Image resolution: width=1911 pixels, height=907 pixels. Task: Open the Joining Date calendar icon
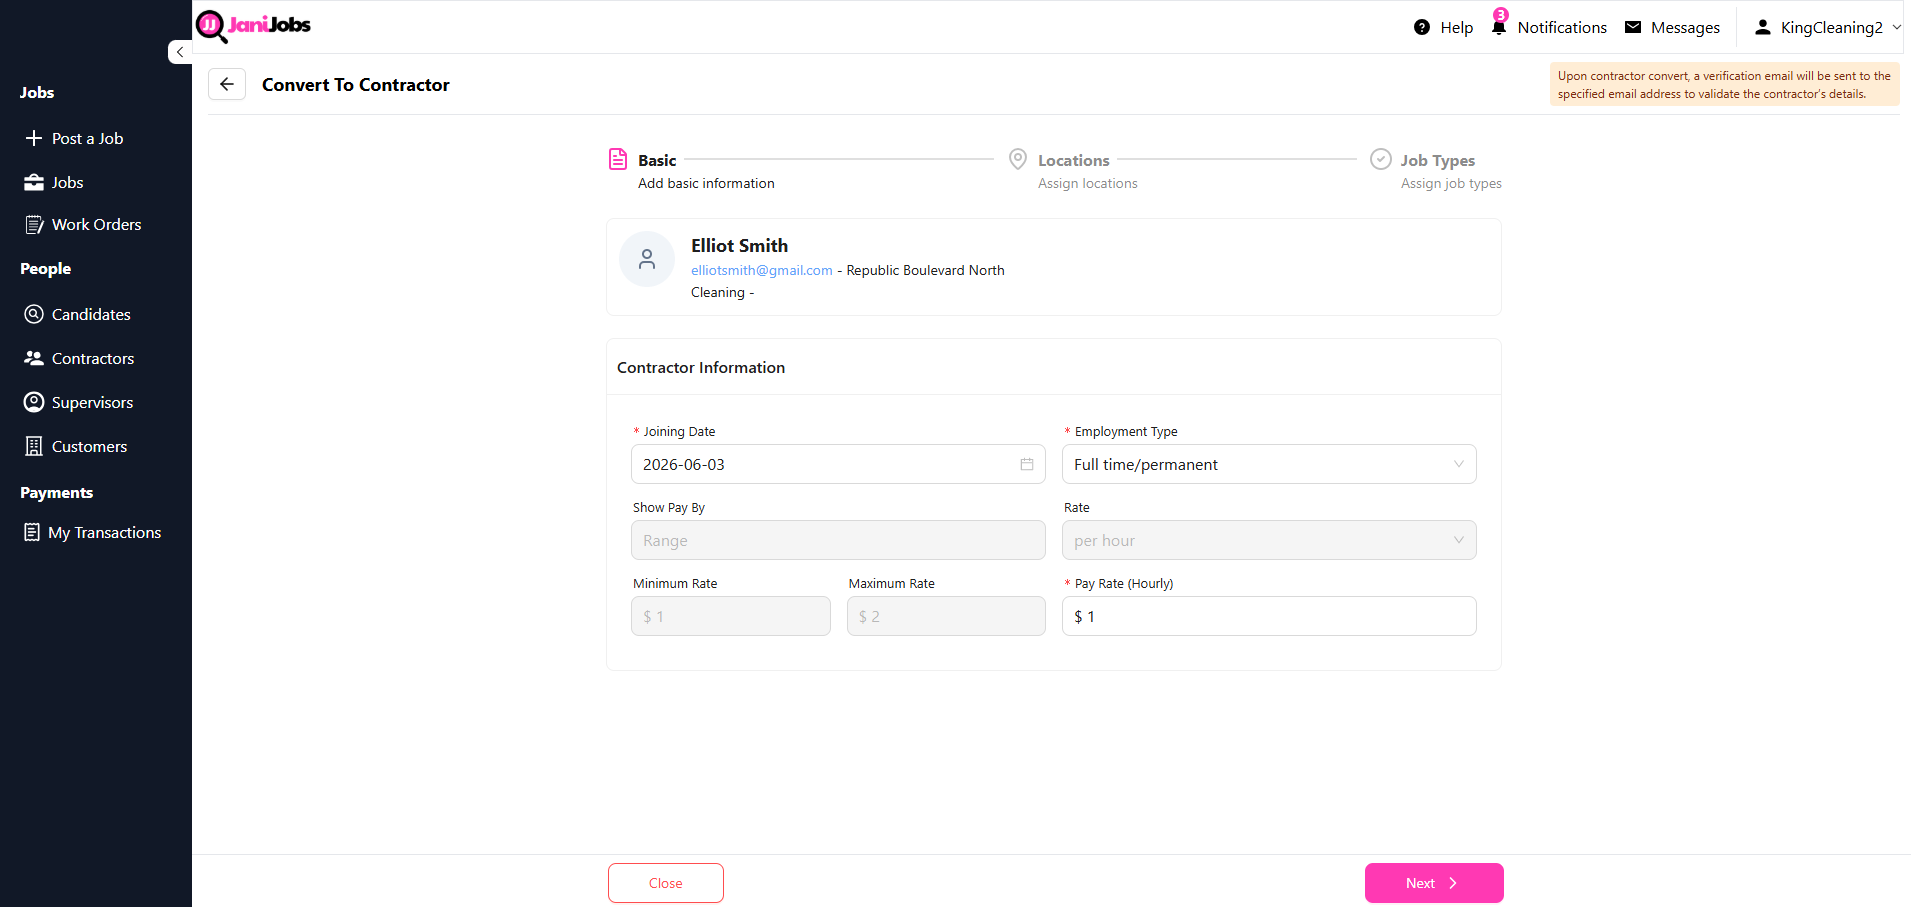tap(1026, 464)
